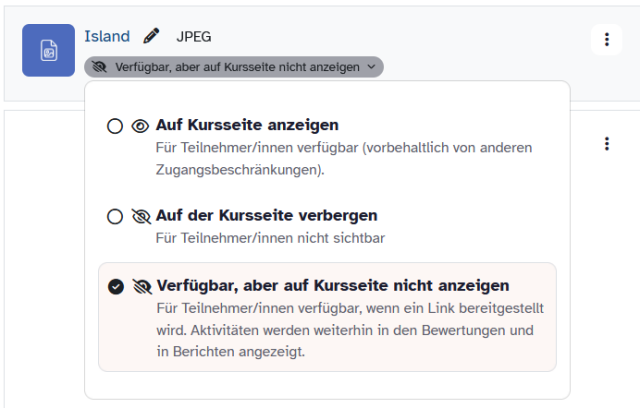Screen dimensions: 640x408
Task: Click the description "Für Teilnehmer/innen nicht sichtbar"
Action: (x=270, y=238)
